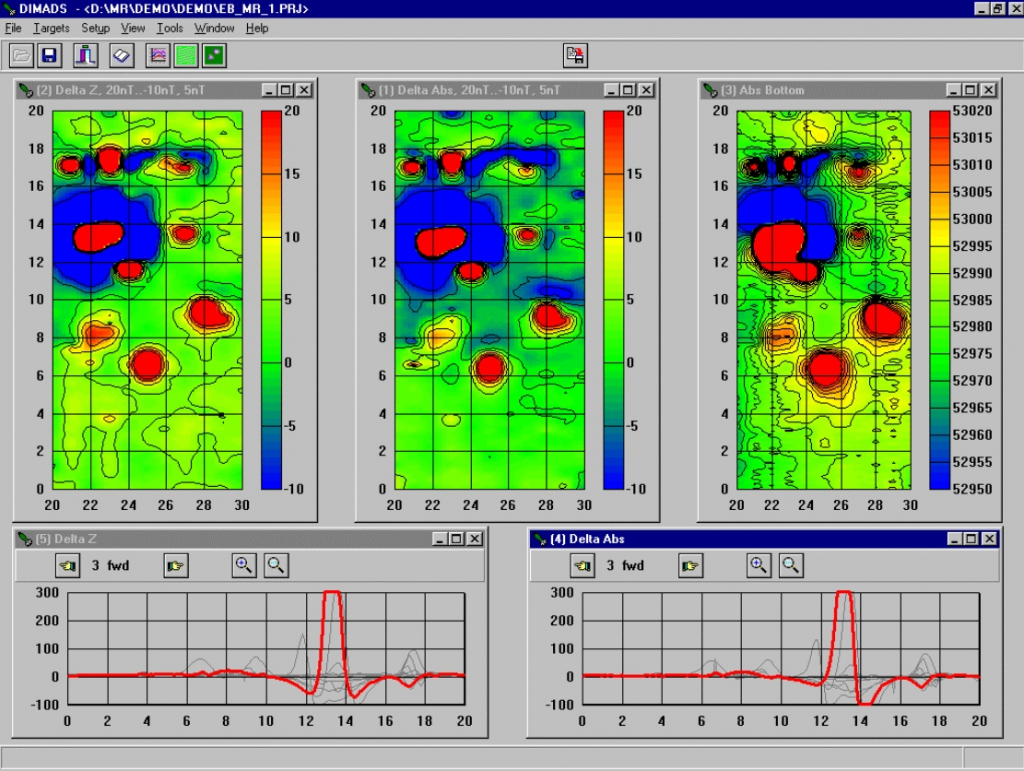Click the profile curve icon in main toolbar
The width and height of the screenshot is (1024, 771).
pos(87,55)
